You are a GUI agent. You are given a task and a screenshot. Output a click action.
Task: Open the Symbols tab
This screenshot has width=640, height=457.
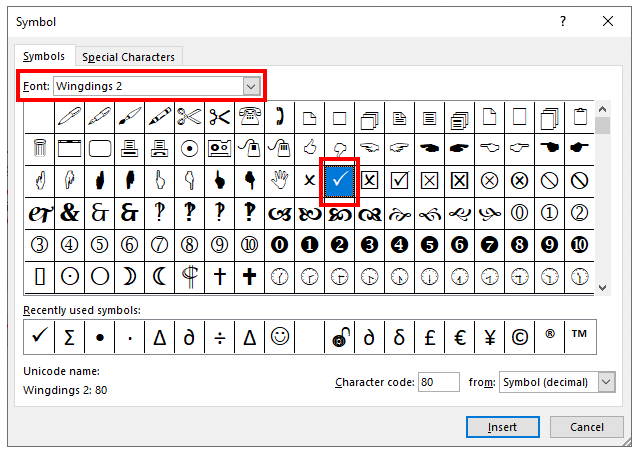44,57
